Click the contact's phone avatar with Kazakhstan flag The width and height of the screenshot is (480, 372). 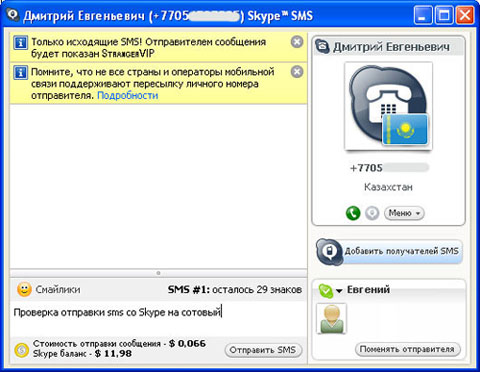(388, 106)
